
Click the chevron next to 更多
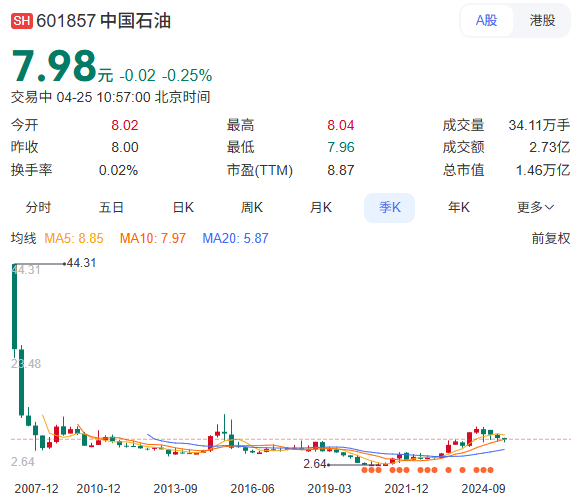point(549,207)
